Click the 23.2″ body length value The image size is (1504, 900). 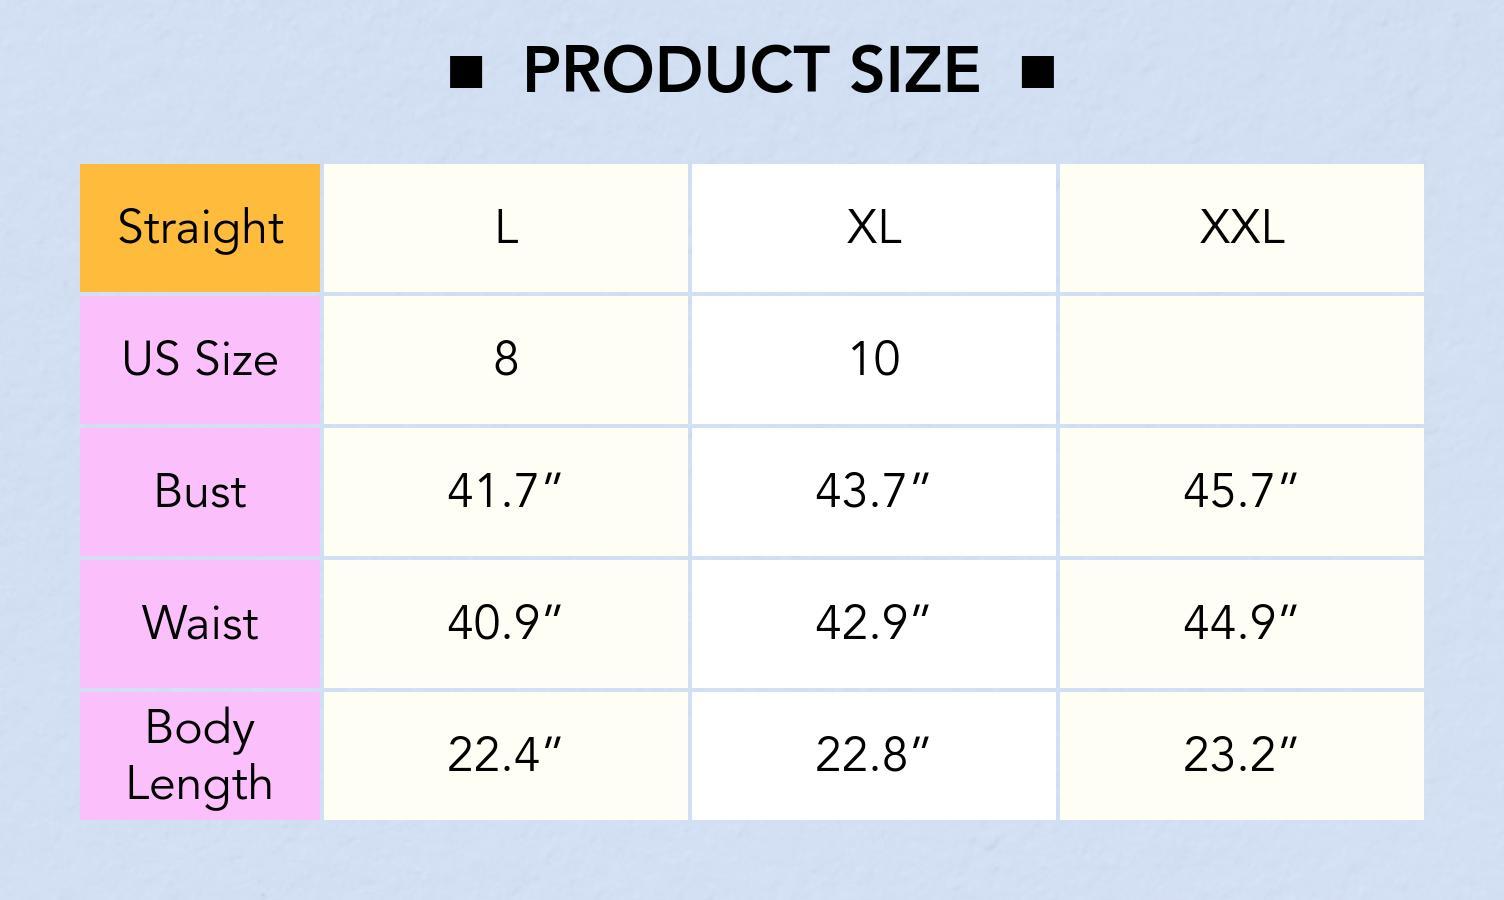point(1241,755)
